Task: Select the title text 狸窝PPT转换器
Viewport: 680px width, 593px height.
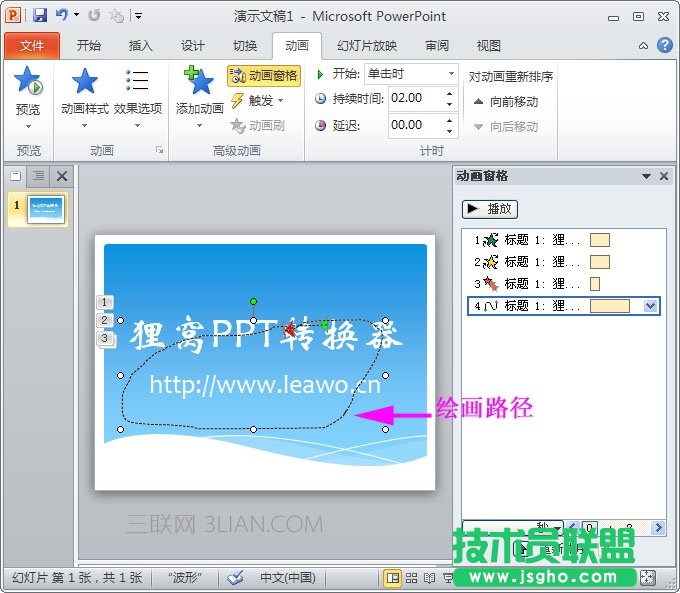Action: (x=265, y=334)
